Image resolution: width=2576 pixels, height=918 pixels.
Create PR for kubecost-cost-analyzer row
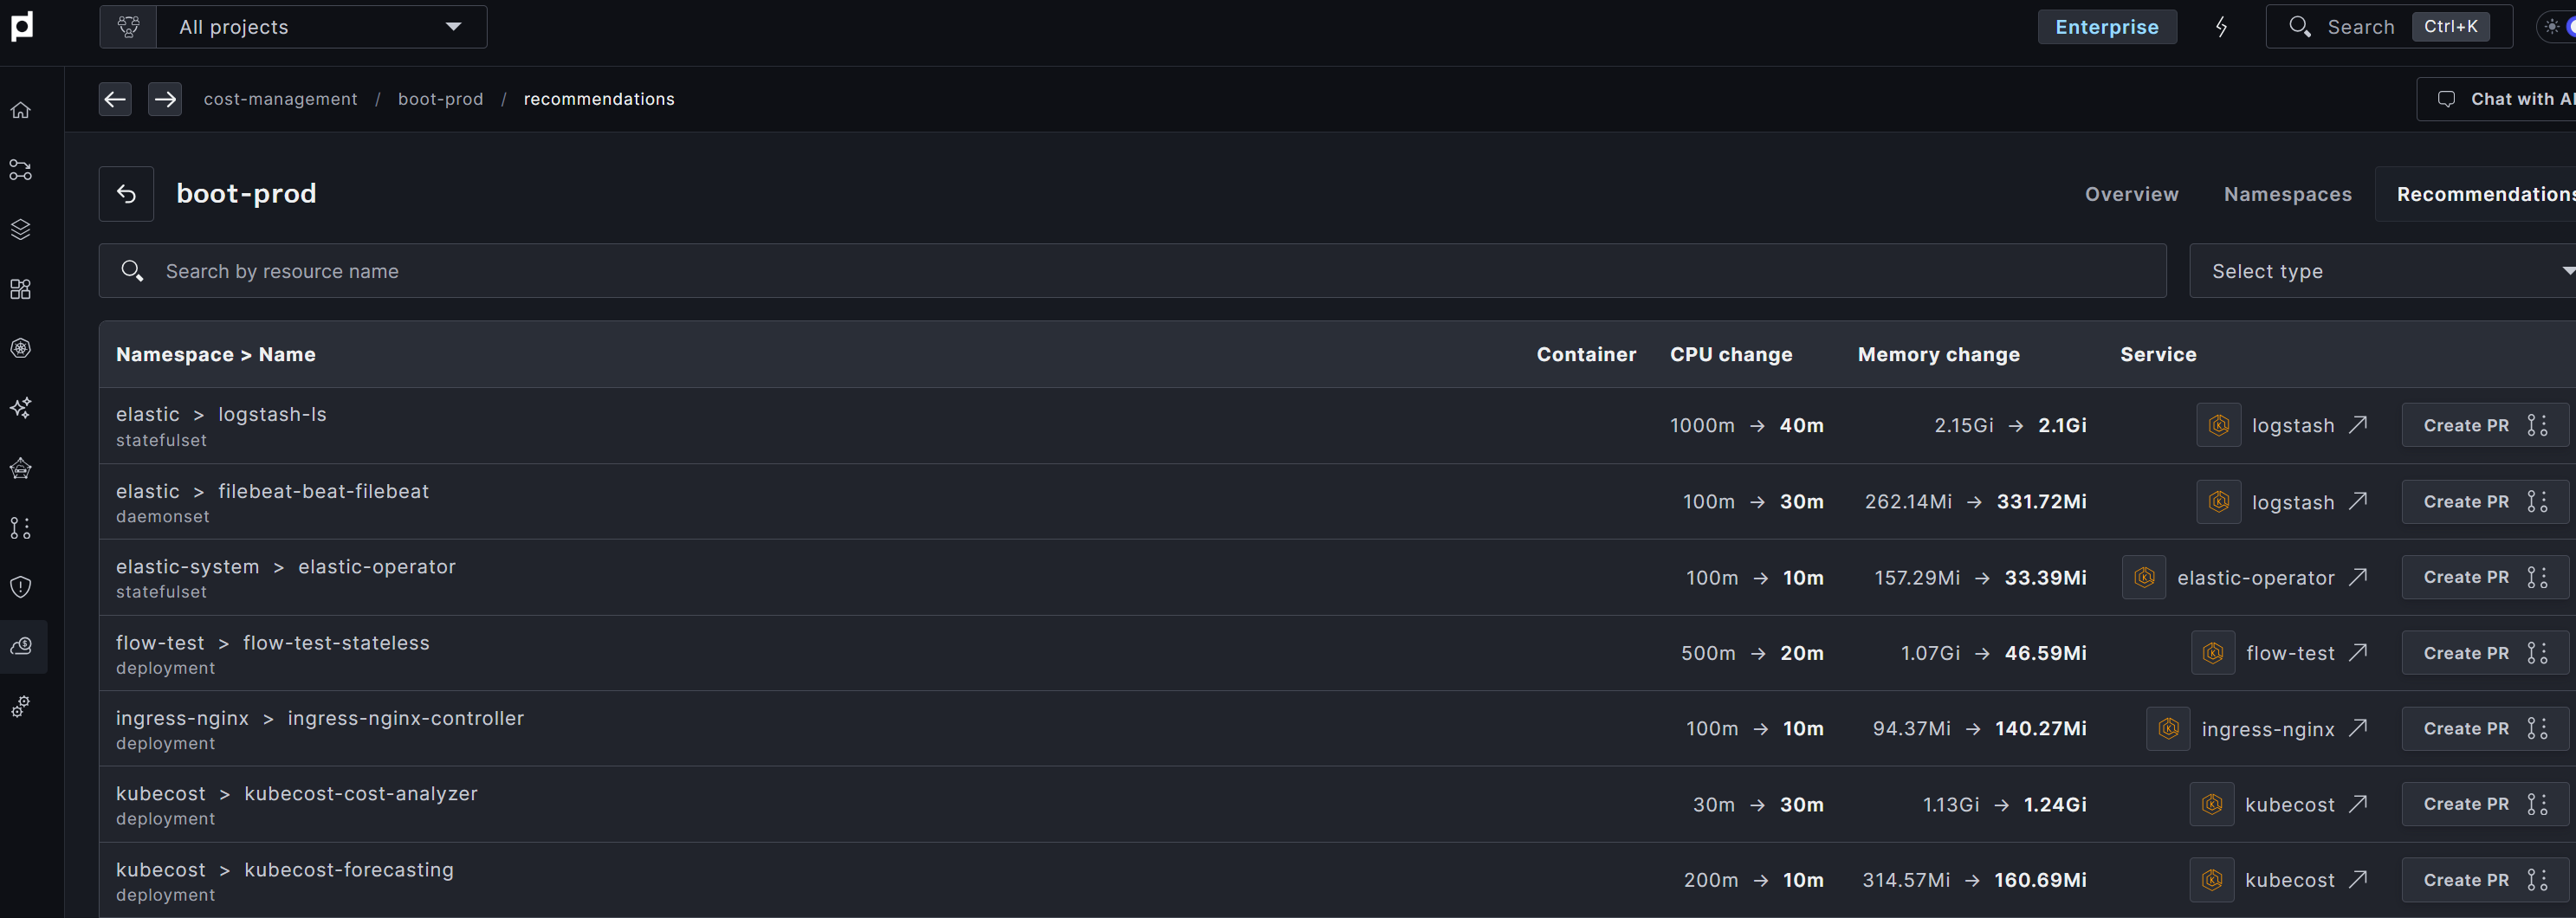[2484, 804]
